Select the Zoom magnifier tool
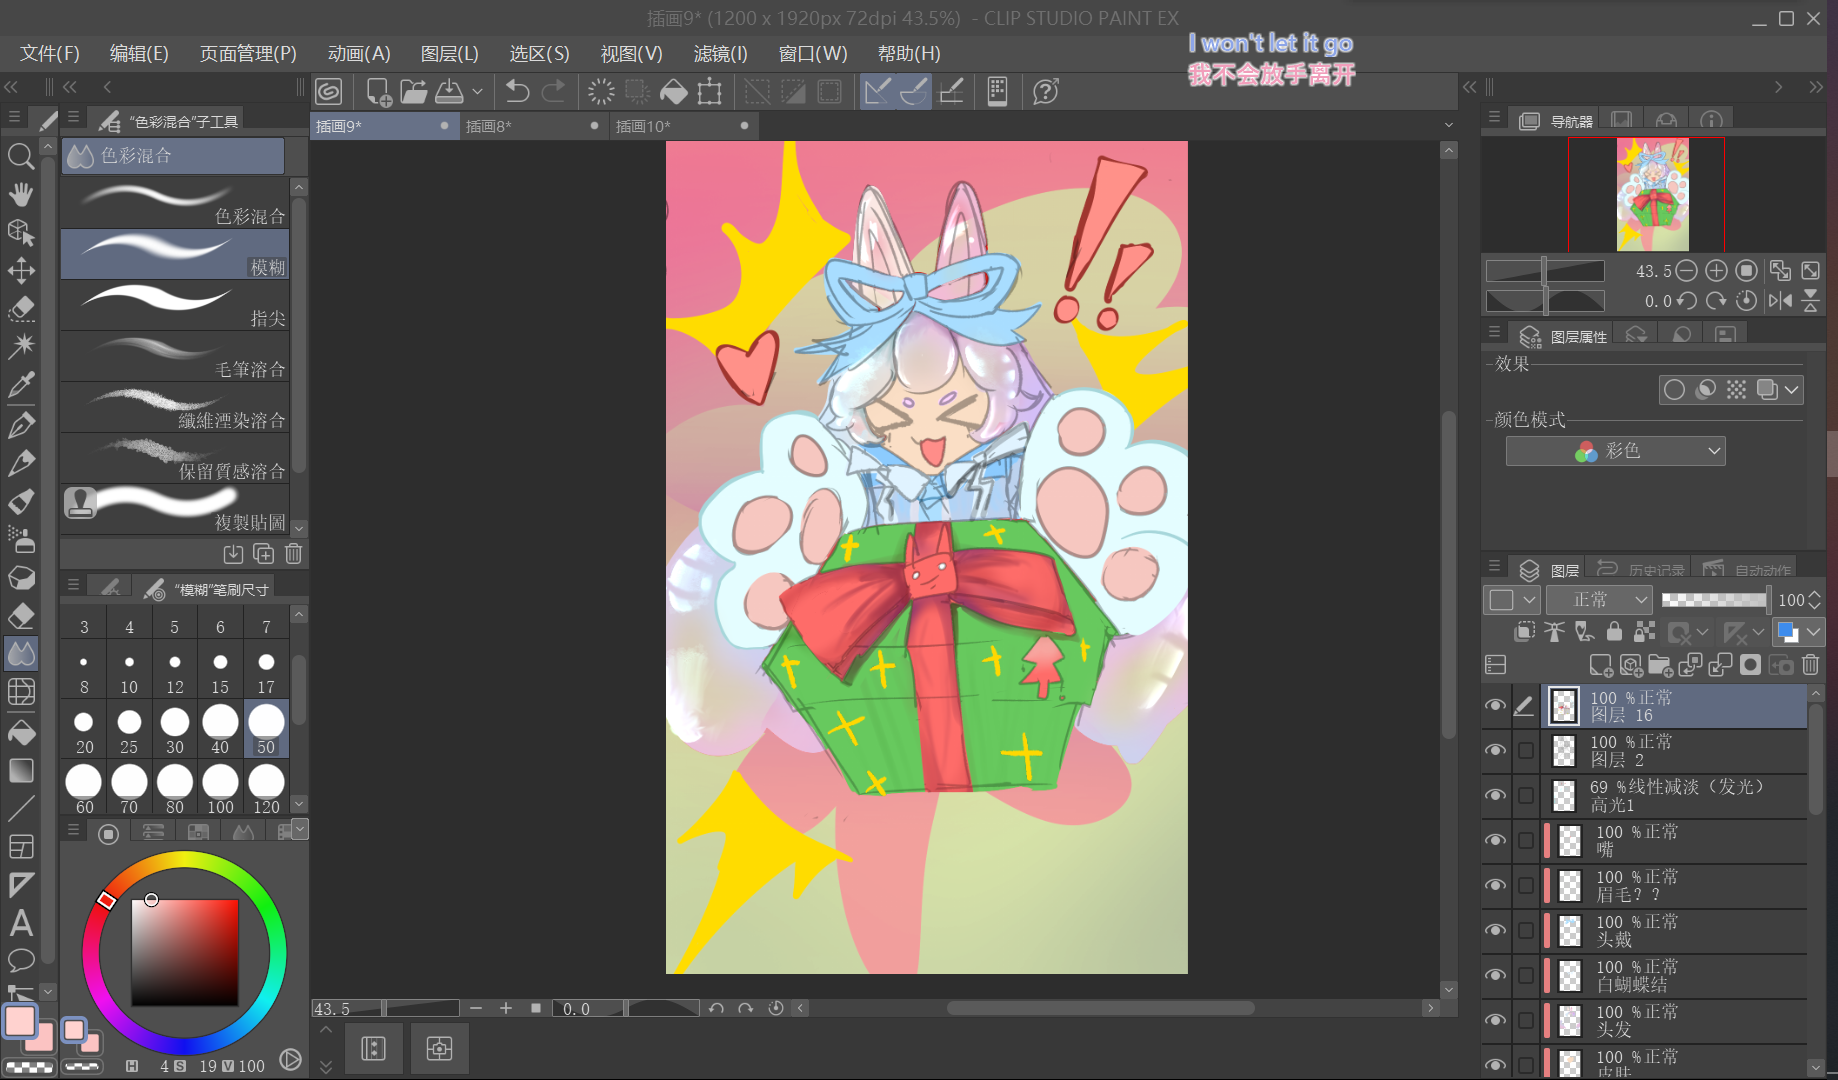The width and height of the screenshot is (1838, 1080). pos(21,156)
